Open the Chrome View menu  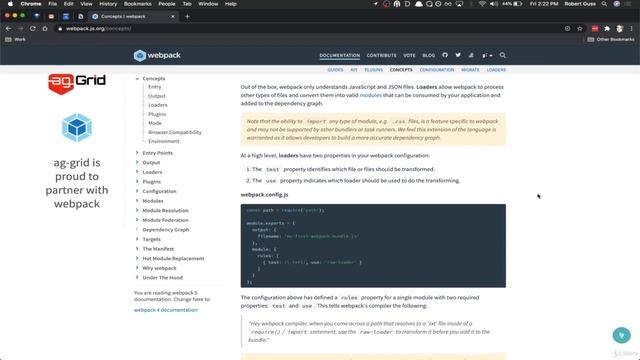[x=86, y=4]
